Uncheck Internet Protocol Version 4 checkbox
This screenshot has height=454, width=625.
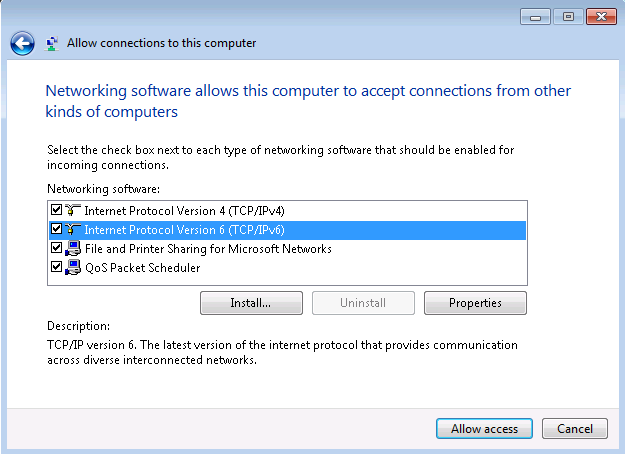click(56, 210)
